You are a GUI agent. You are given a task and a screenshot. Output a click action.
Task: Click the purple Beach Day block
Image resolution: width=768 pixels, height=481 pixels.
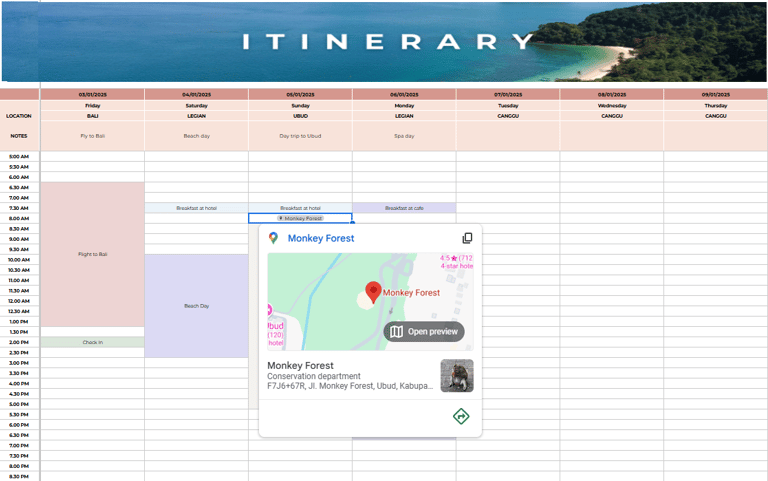click(x=196, y=306)
